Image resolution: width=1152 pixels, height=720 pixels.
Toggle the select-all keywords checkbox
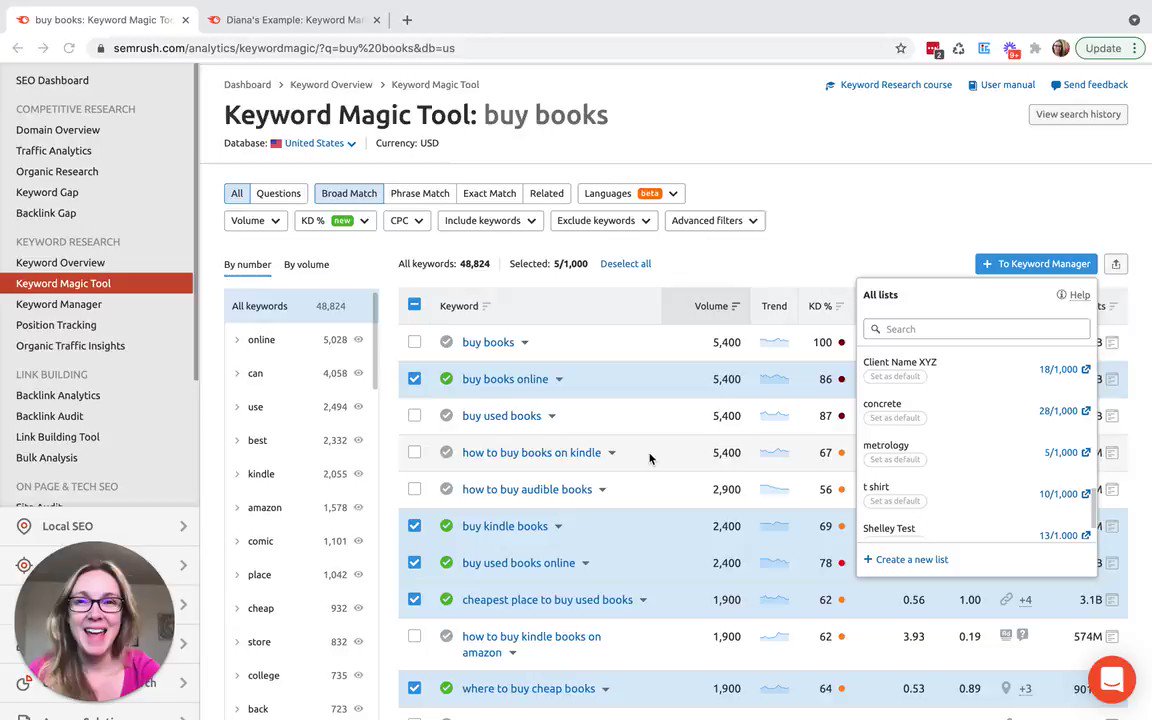pos(414,304)
